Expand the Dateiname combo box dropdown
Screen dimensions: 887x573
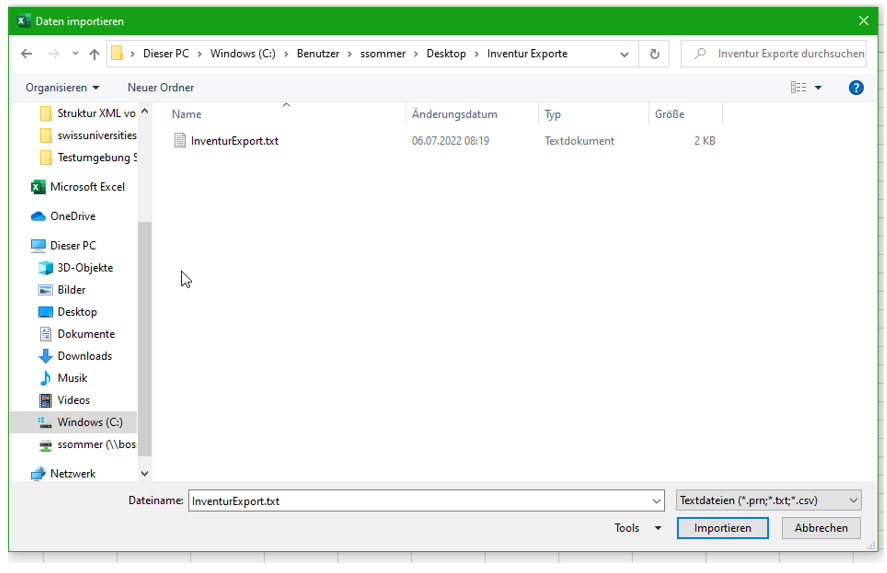(656, 501)
